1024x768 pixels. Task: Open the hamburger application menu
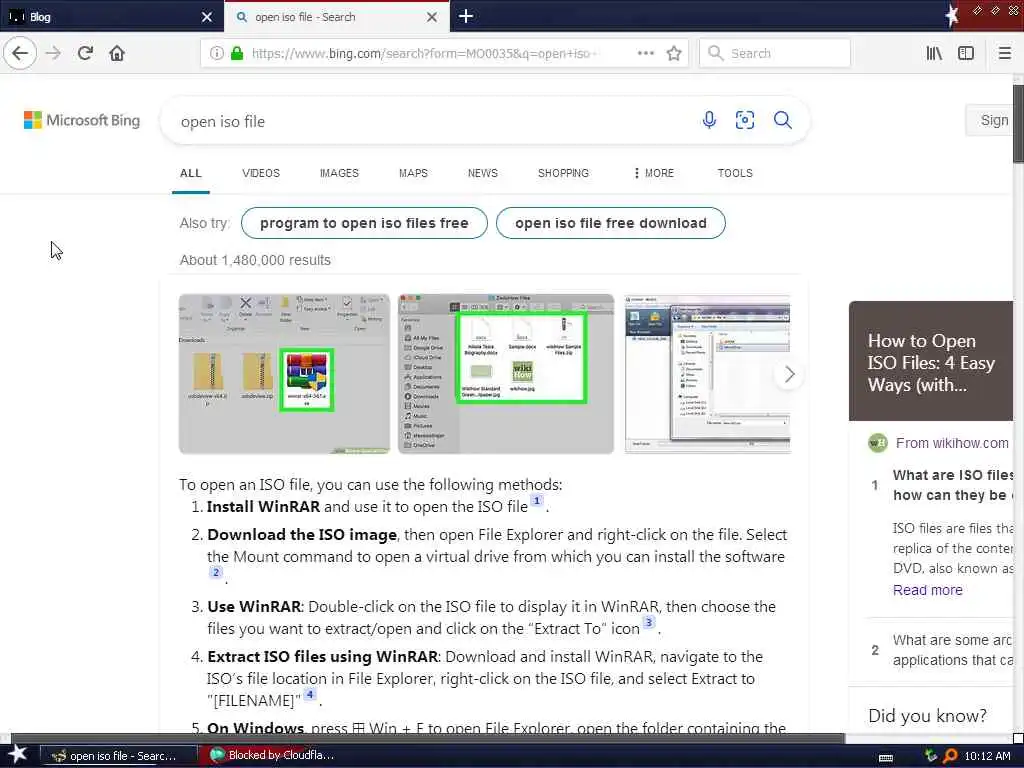[x=1004, y=53]
